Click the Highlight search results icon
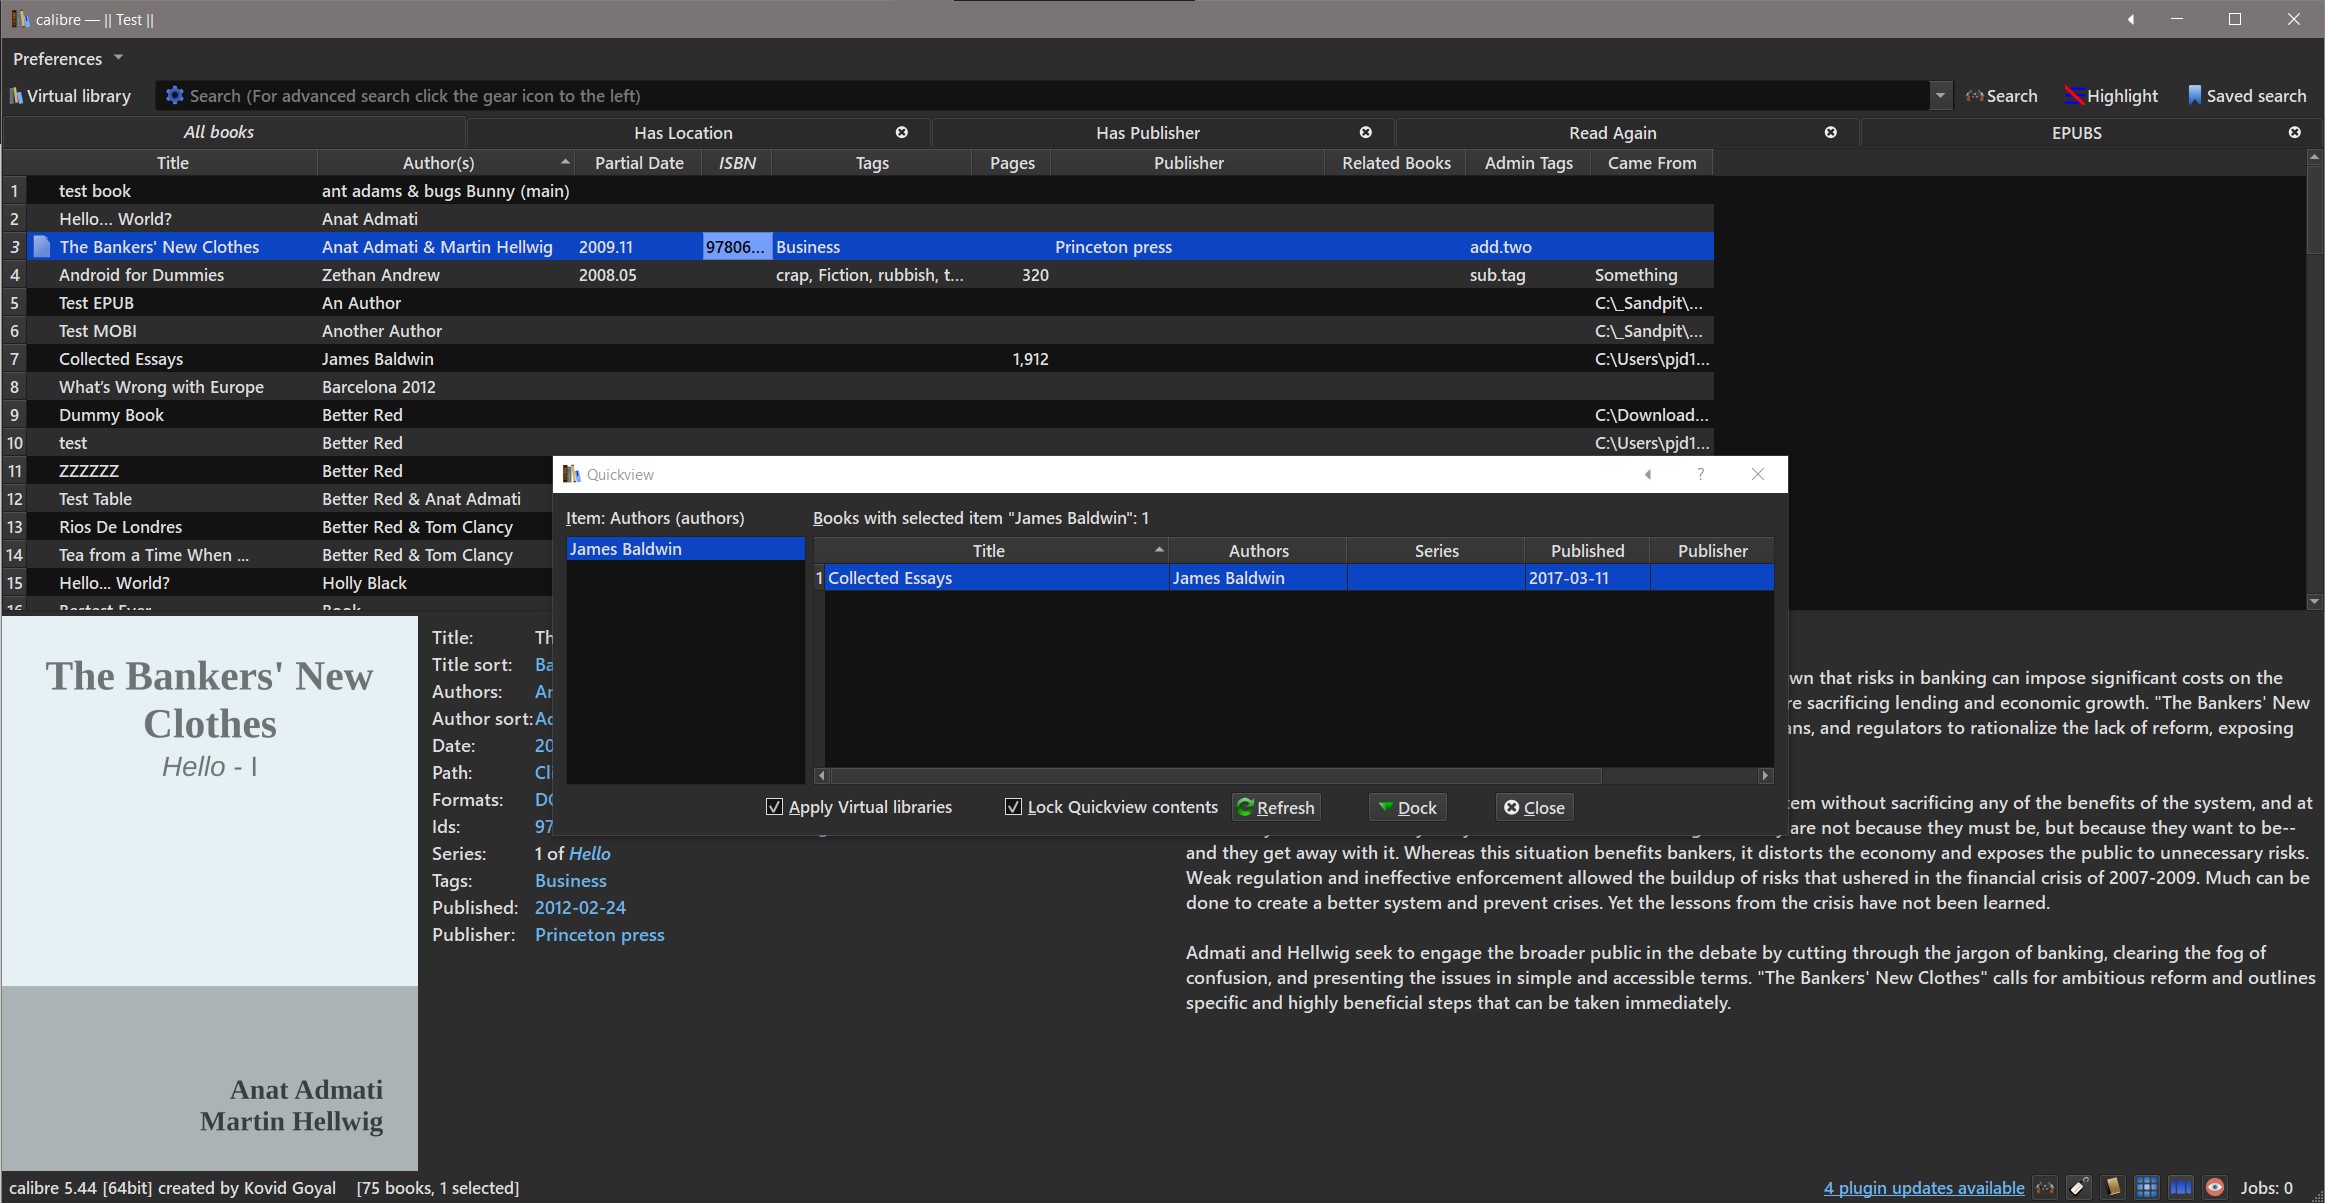2325x1203 pixels. pyautogui.click(x=2074, y=96)
